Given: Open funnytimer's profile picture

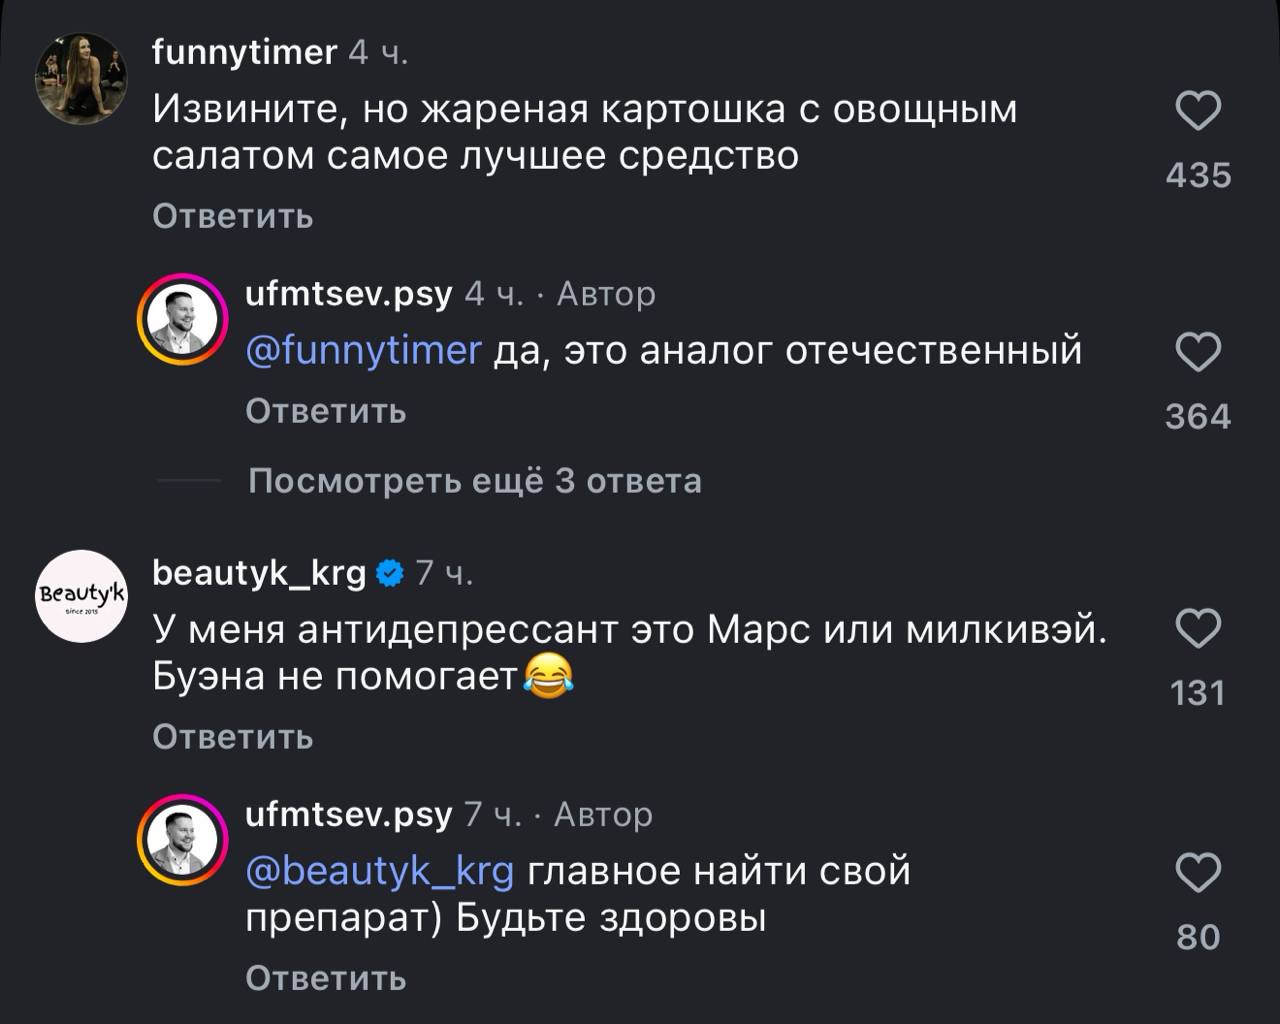Looking at the screenshot, I should 81,79.
